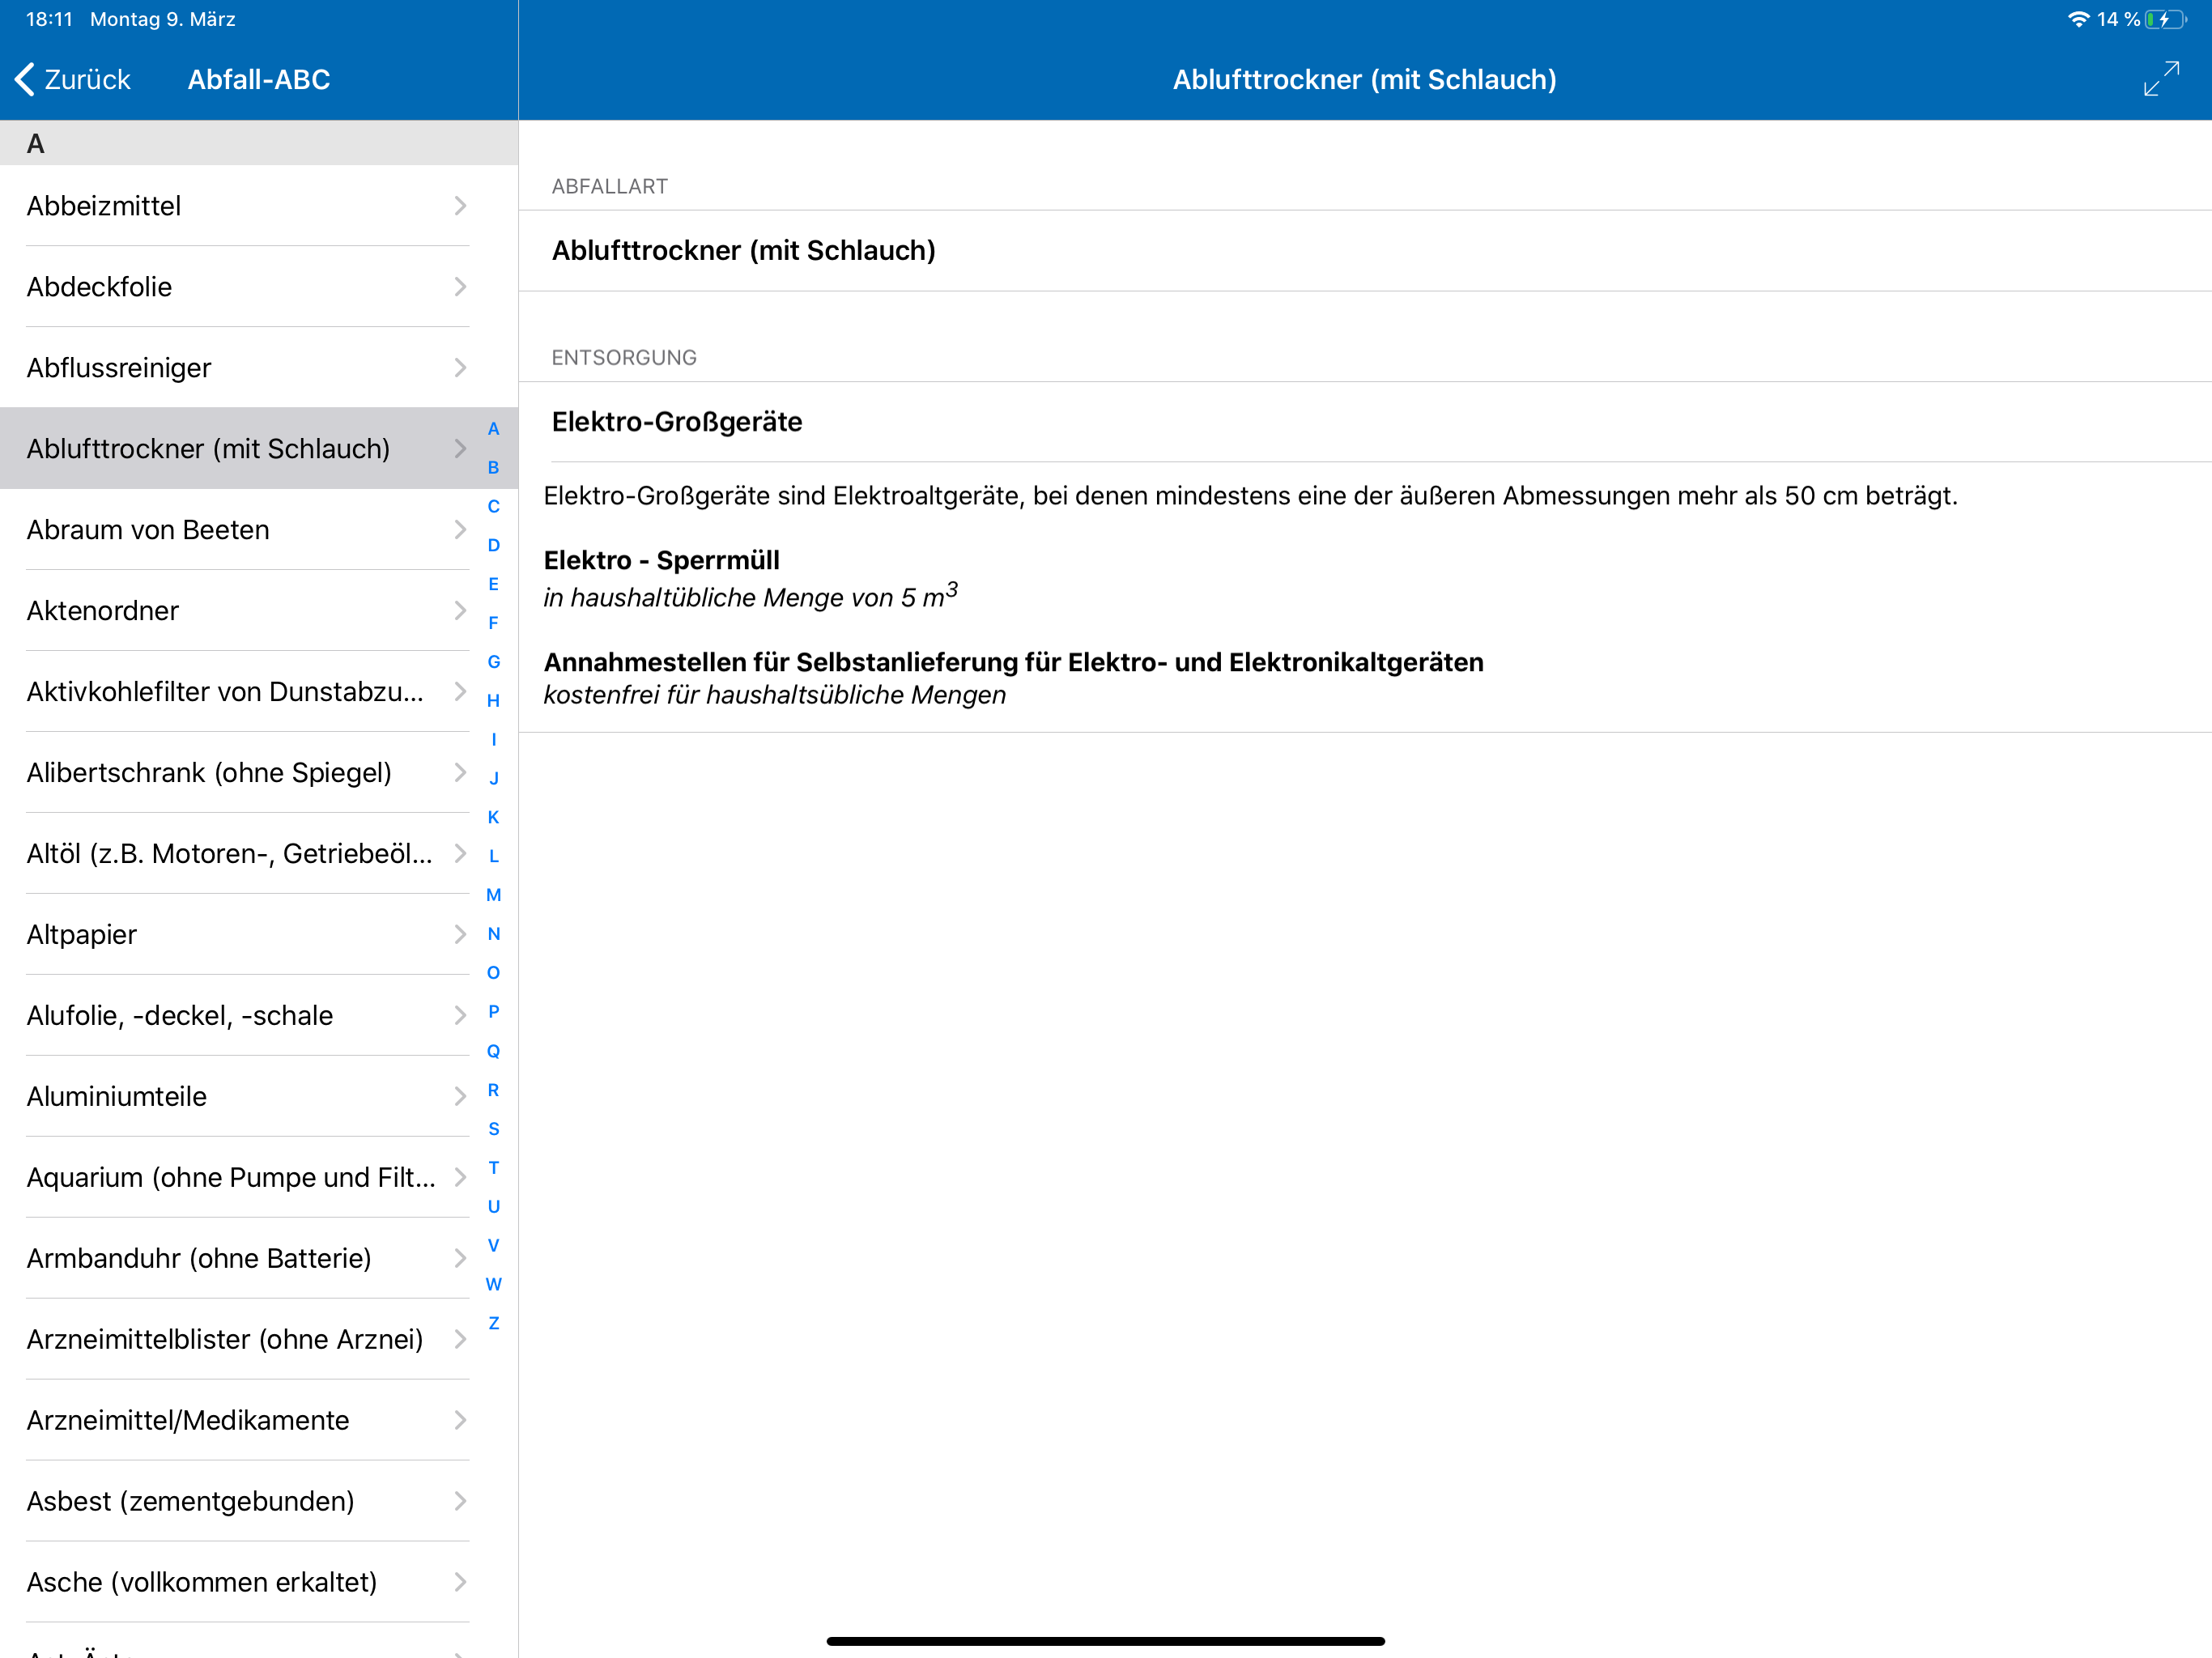Image resolution: width=2212 pixels, height=1658 pixels.
Task: Jump to letter I in index
Action: pyautogui.click(x=493, y=740)
